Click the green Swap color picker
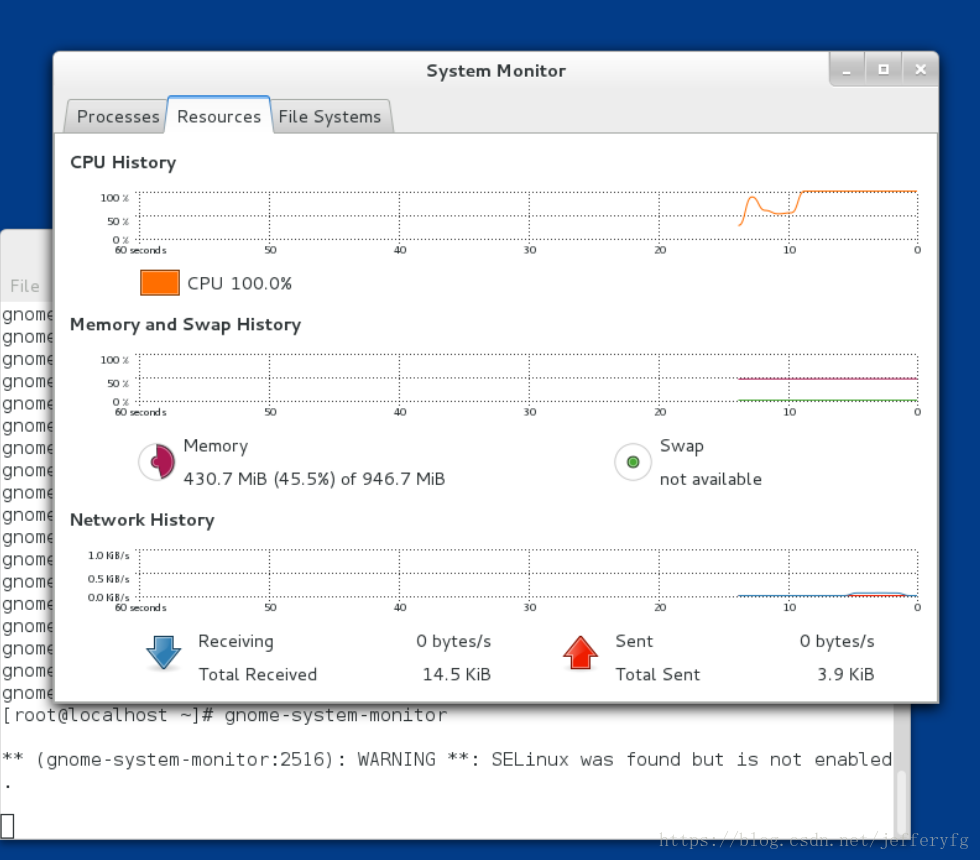 click(x=632, y=462)
